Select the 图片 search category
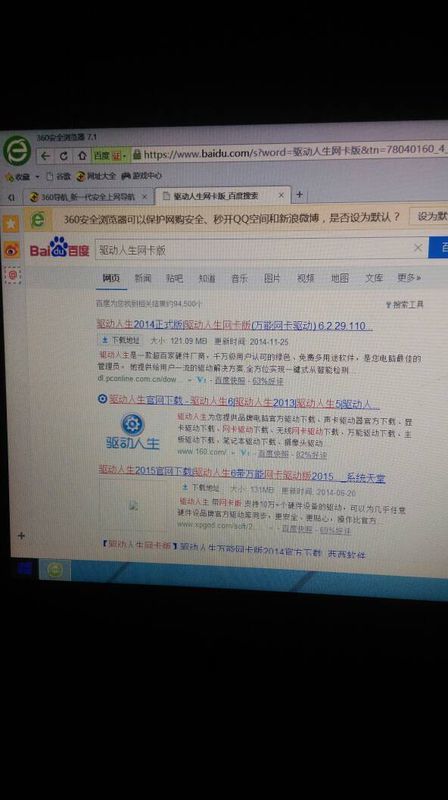 [x=272, y=278]
